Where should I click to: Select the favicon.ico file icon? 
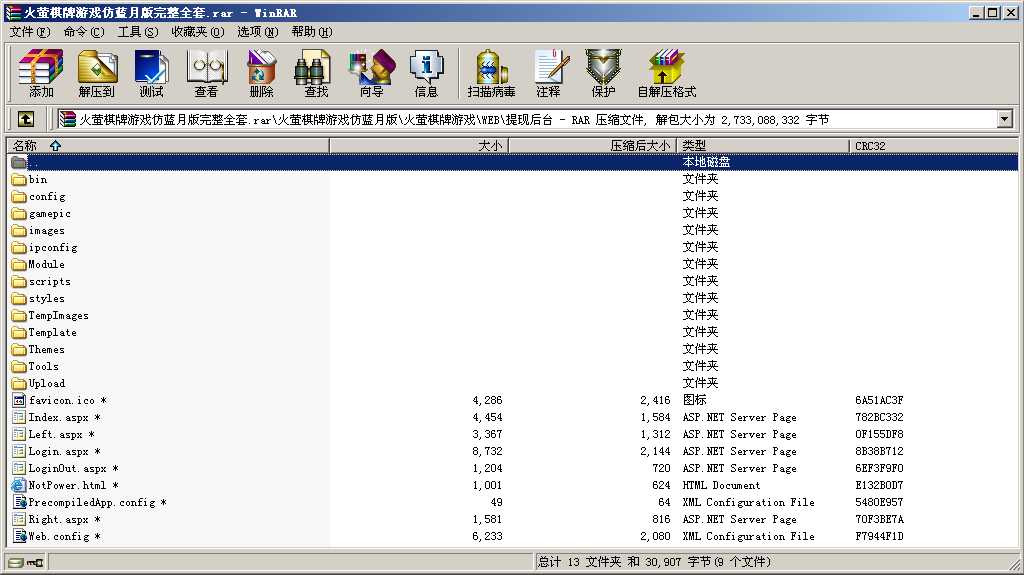[x=19, y=401]
